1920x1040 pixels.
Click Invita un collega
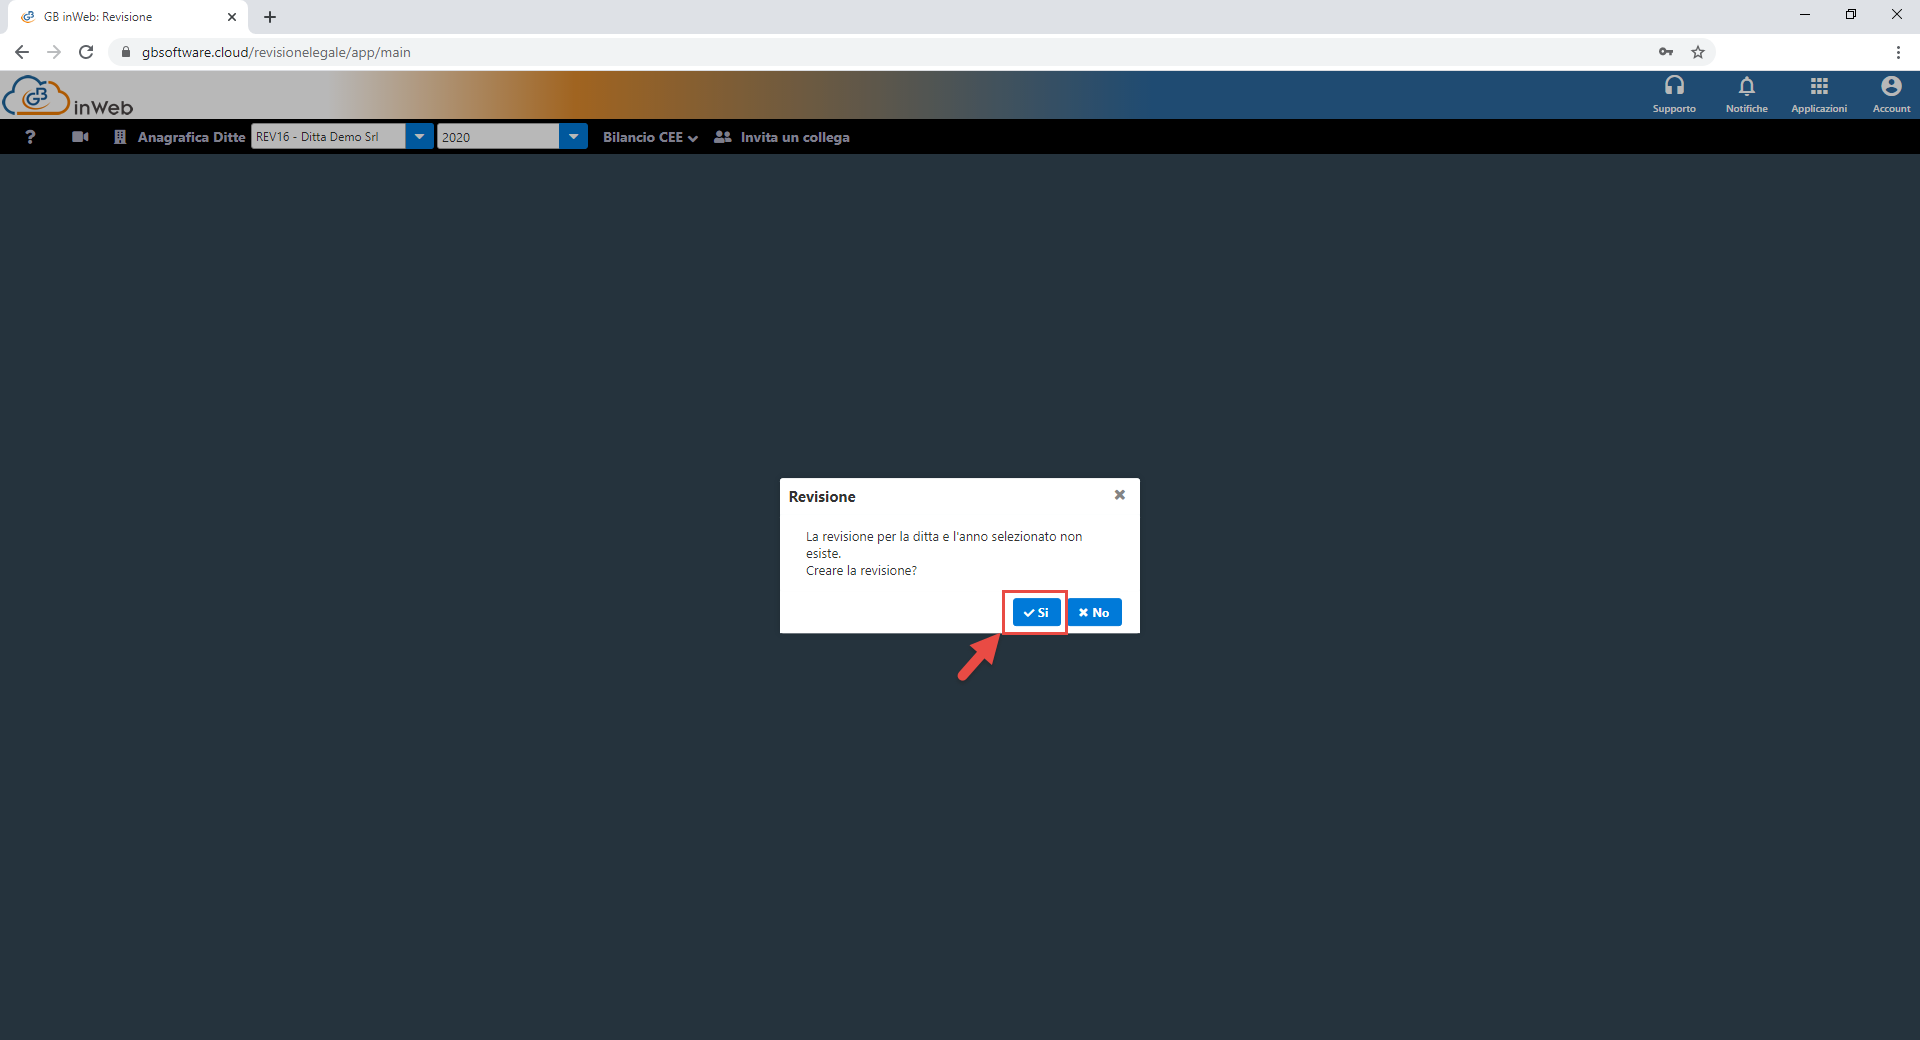[x=782, y=137]
